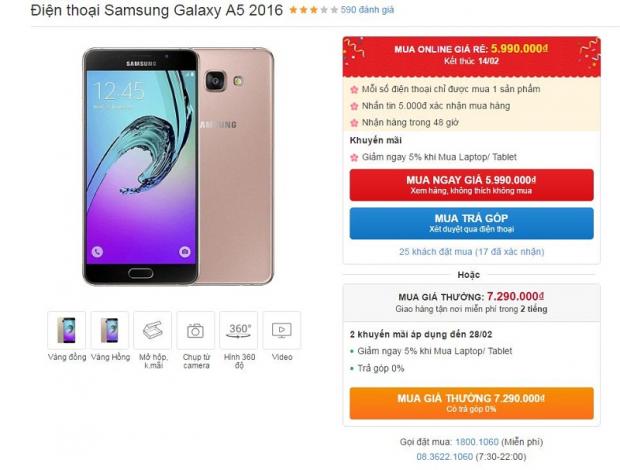Click the star rating icons
The height and width of the screenshot is (470, 620).
pos(314,10)
